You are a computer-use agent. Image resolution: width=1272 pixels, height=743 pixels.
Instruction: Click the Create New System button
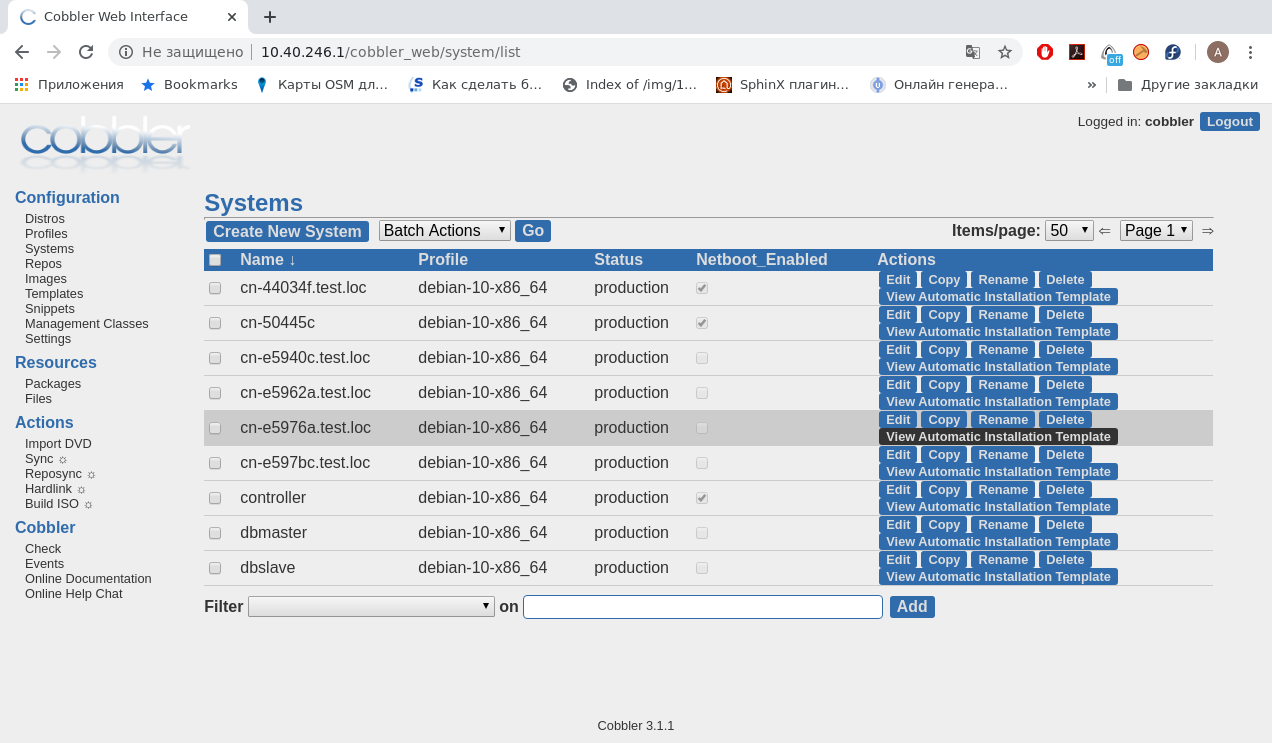(287, 232)
